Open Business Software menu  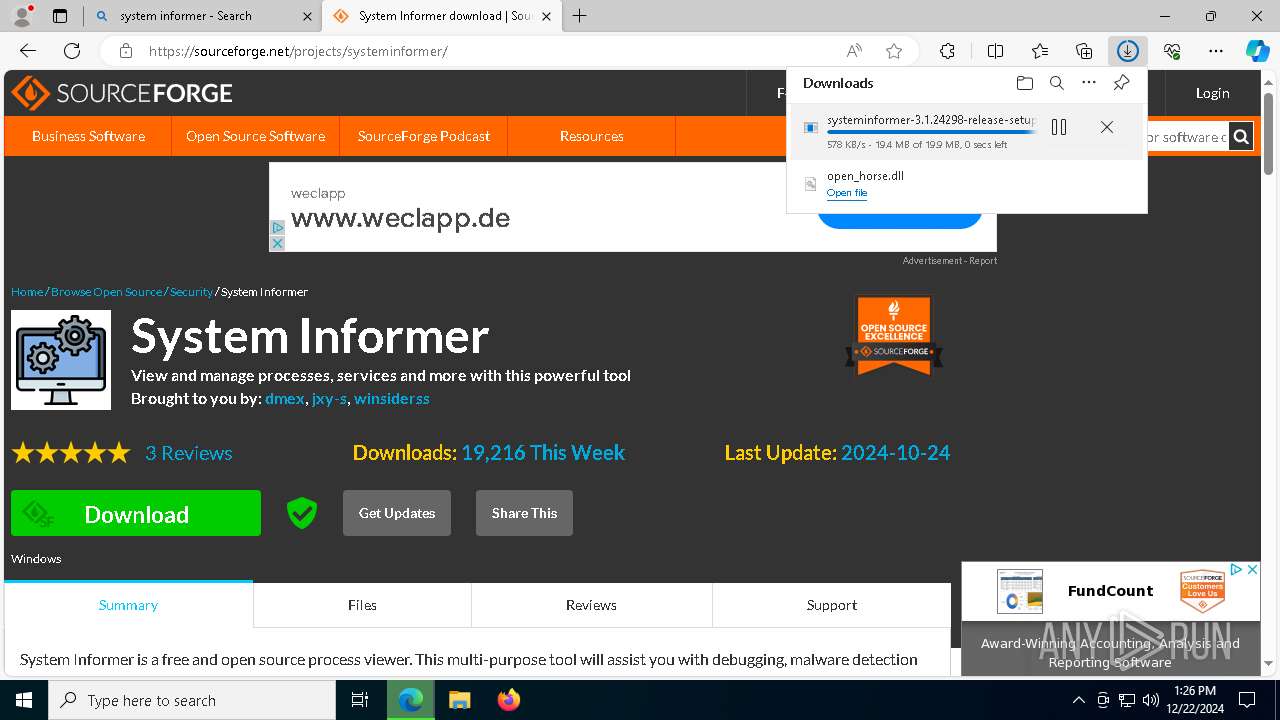click(88, 136)
